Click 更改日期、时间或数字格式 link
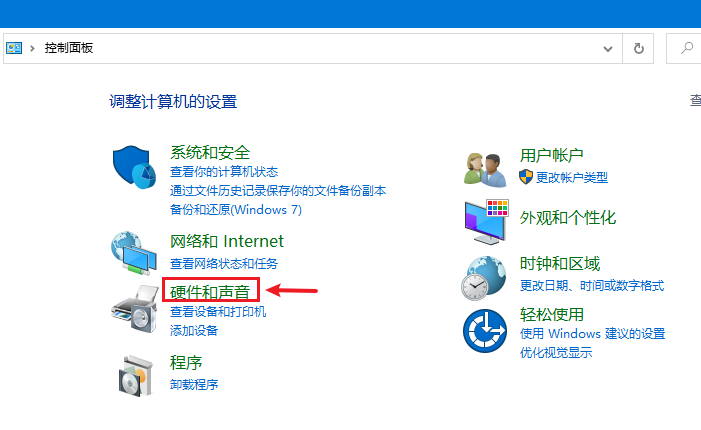Screen dimensions: 701x430 pos(592,285)
